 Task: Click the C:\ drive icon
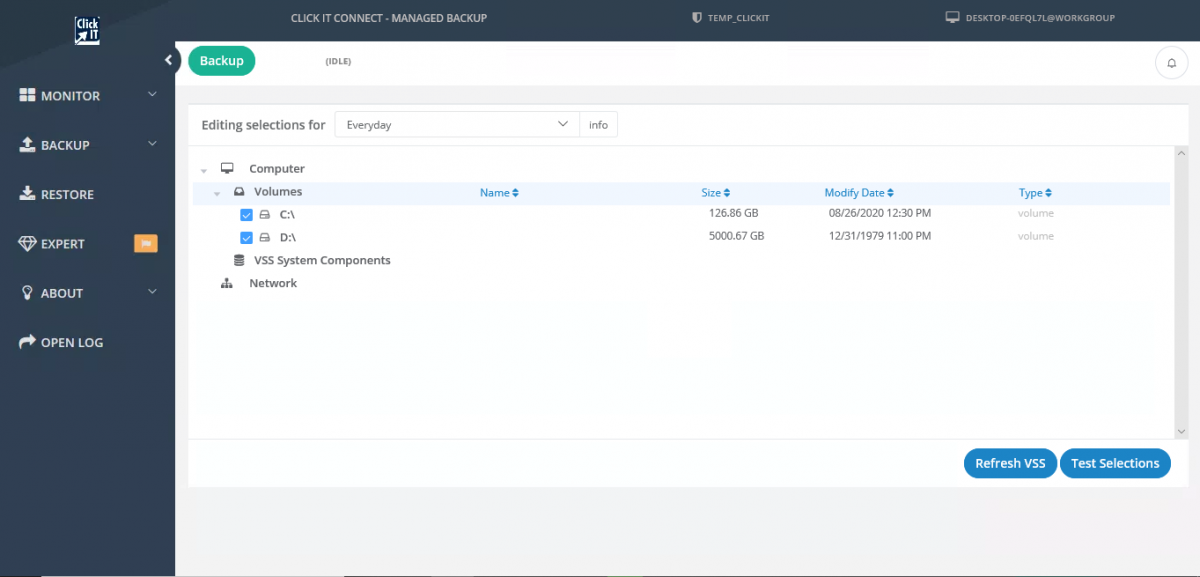pos(265,214)
